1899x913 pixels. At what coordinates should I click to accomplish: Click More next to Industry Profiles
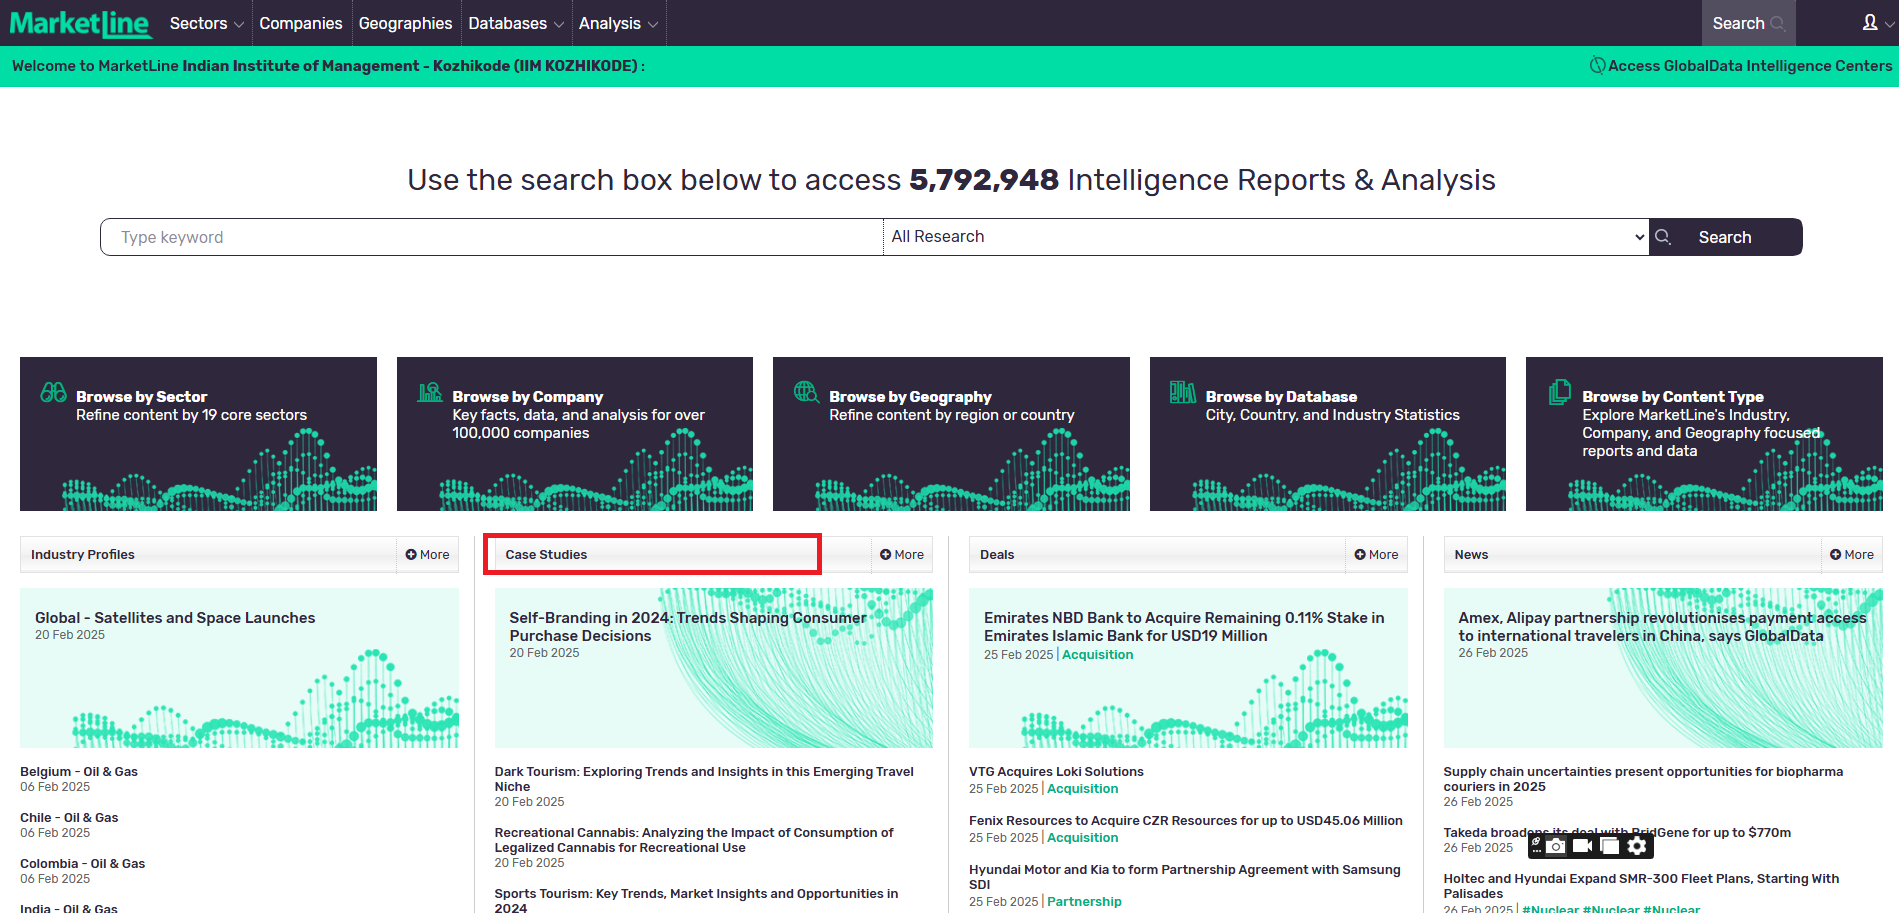(428, 555)
